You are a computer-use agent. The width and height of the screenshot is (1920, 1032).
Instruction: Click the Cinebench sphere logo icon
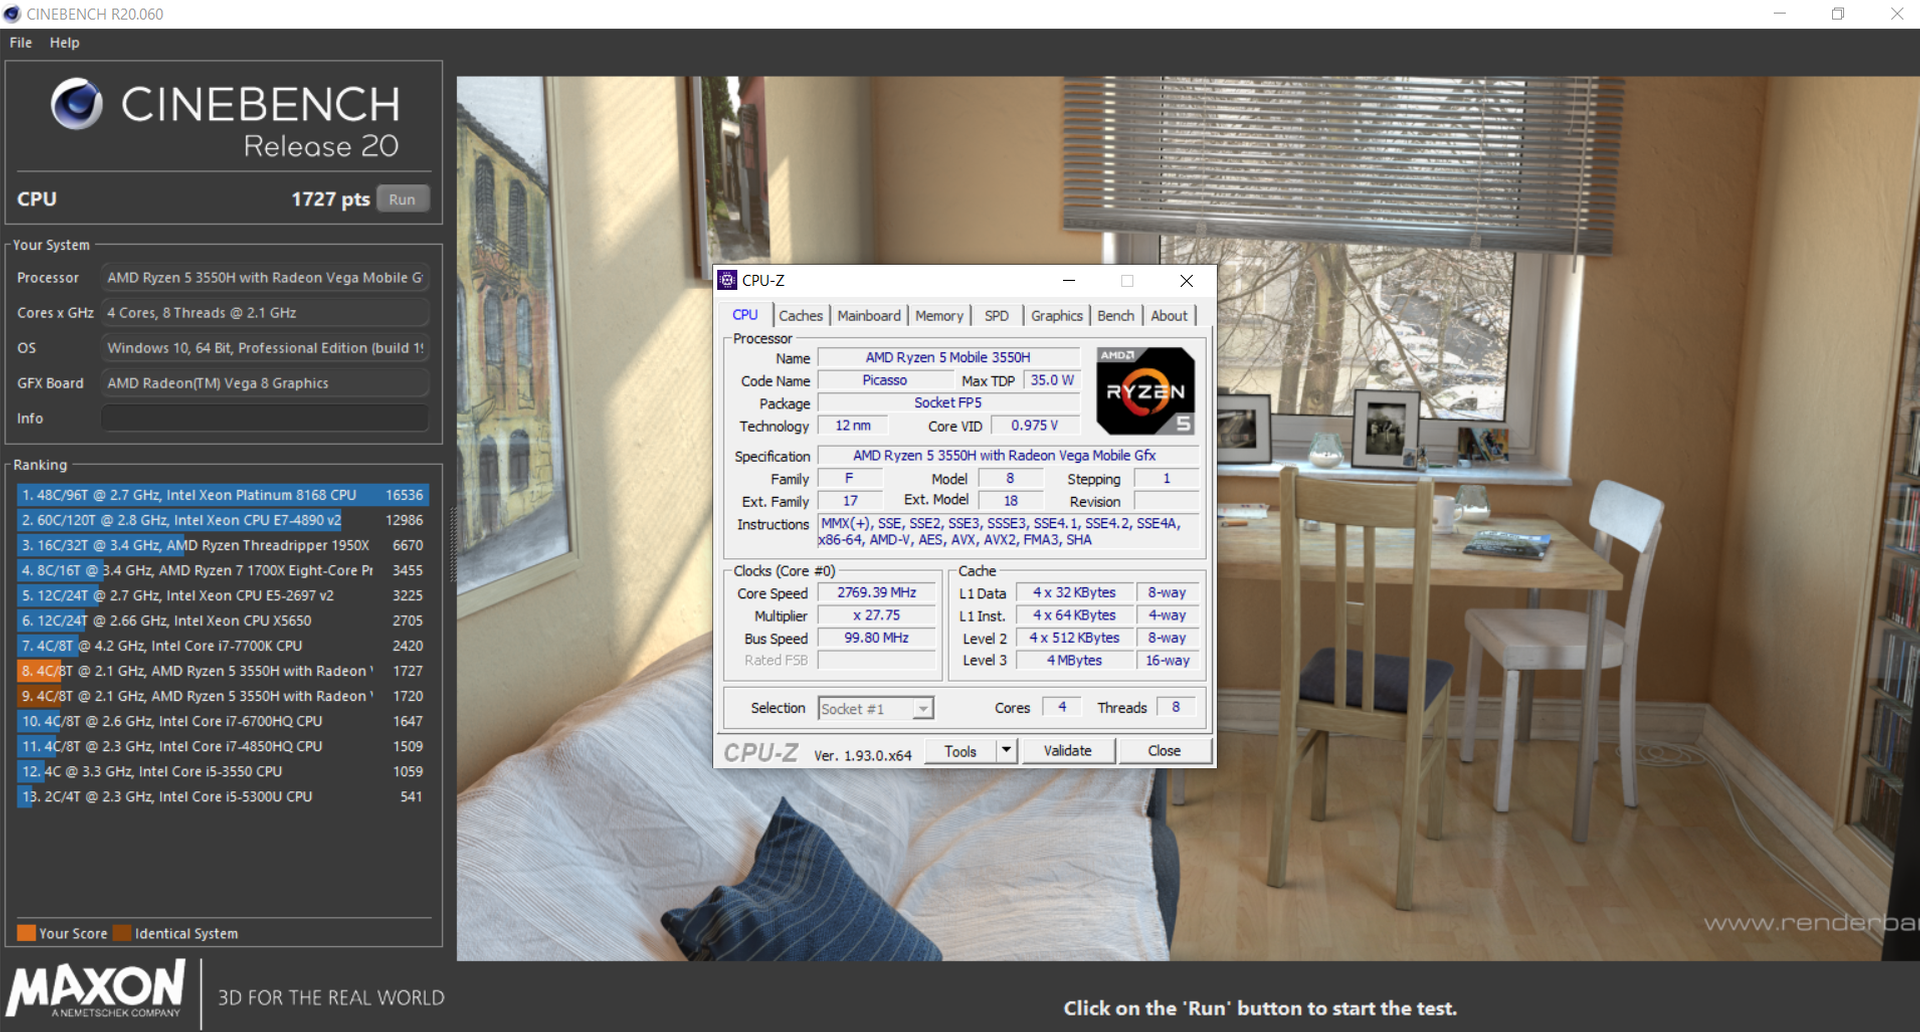[x=77, y=104]
